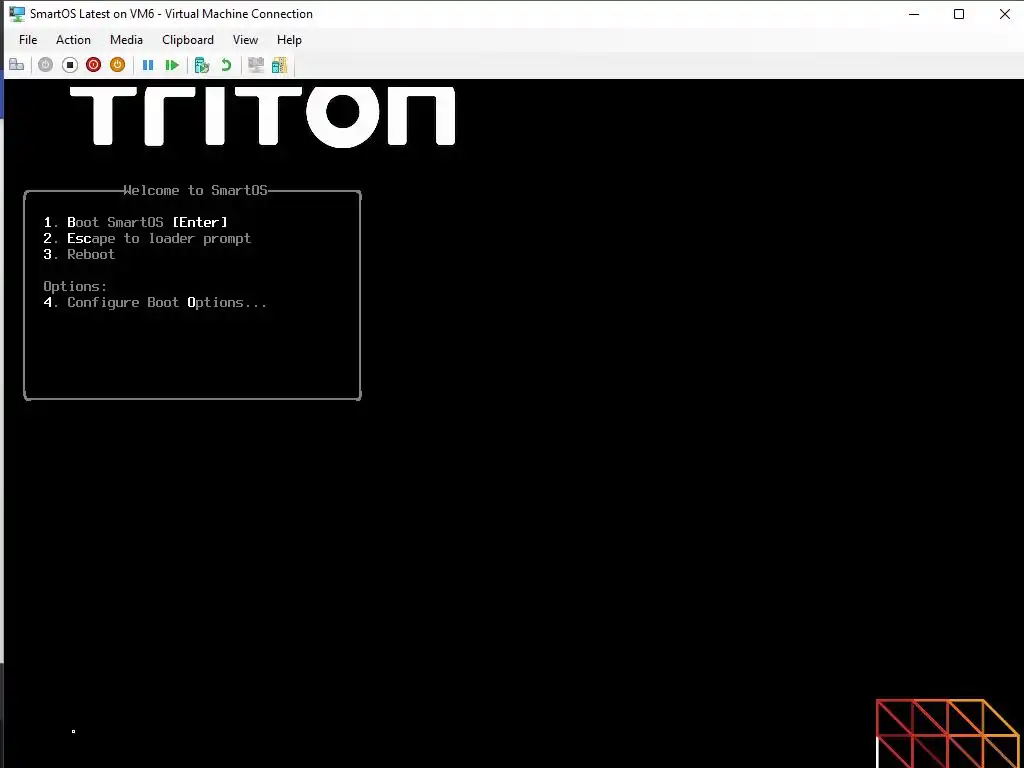
Task: Close the Virtual Machine Connection window
Action: 1004,14
